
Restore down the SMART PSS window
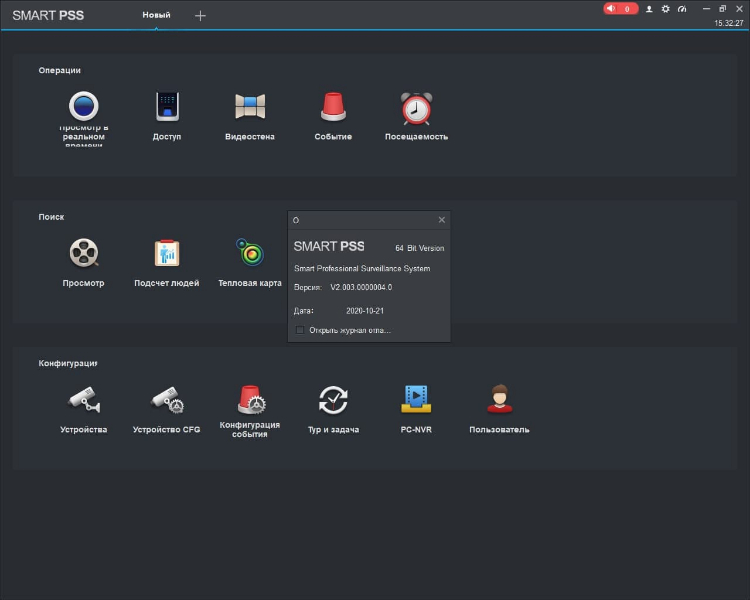pos(723,9)
